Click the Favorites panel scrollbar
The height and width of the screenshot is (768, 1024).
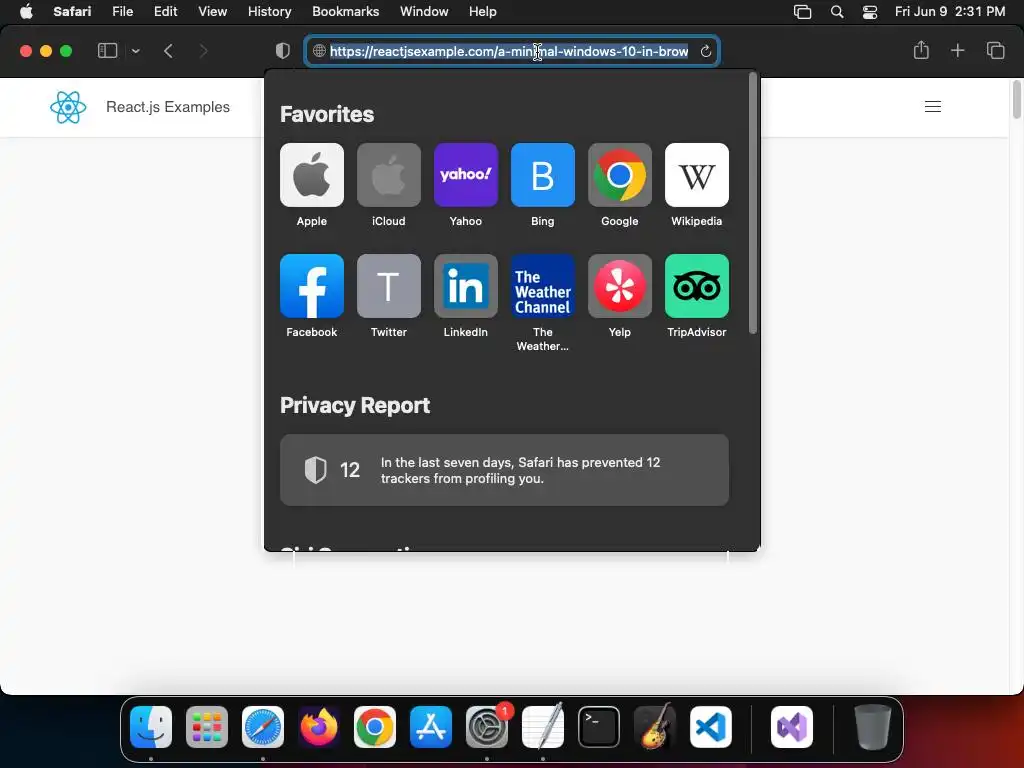pos(753,204)
